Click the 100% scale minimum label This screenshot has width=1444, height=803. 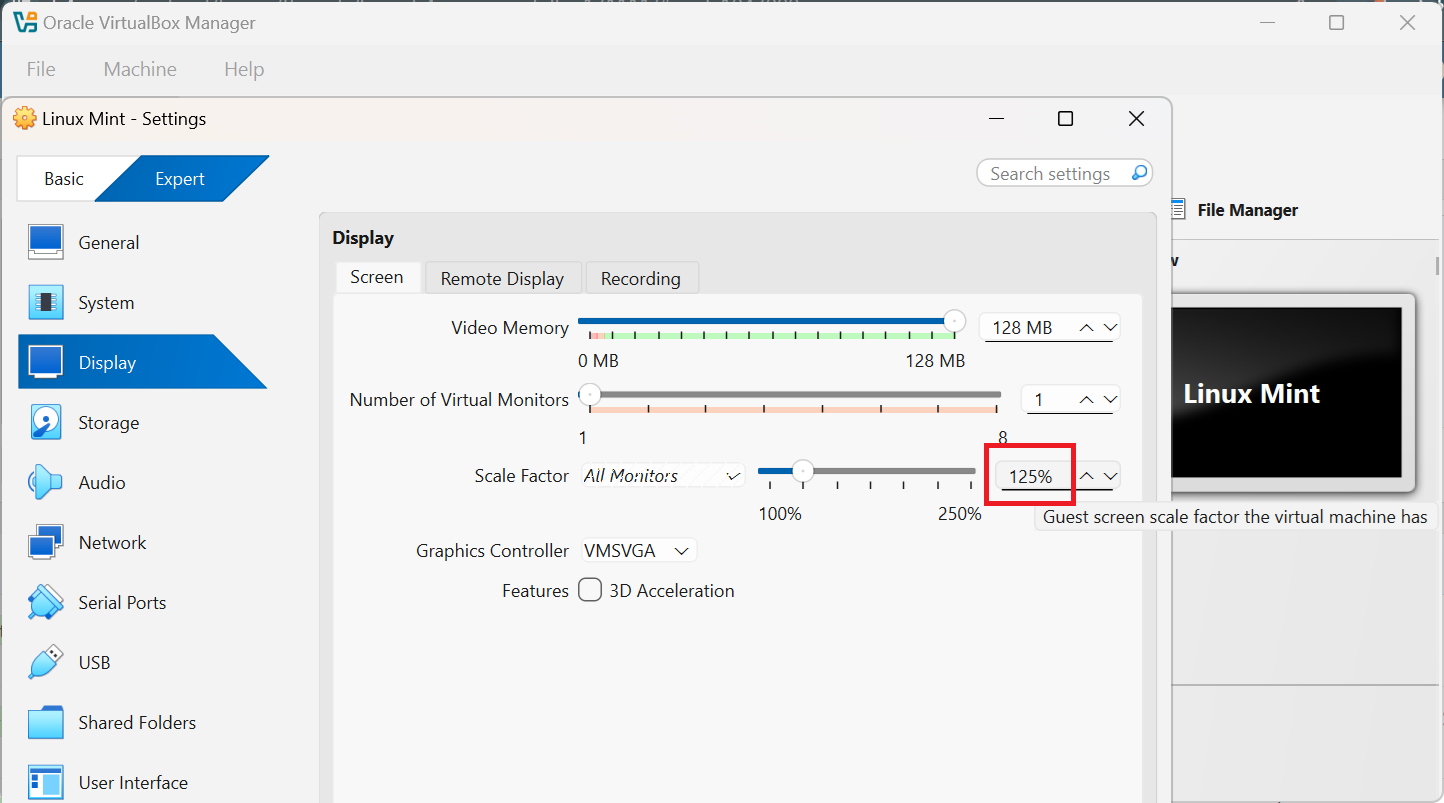pyautogui.click(x=780, y=514)
